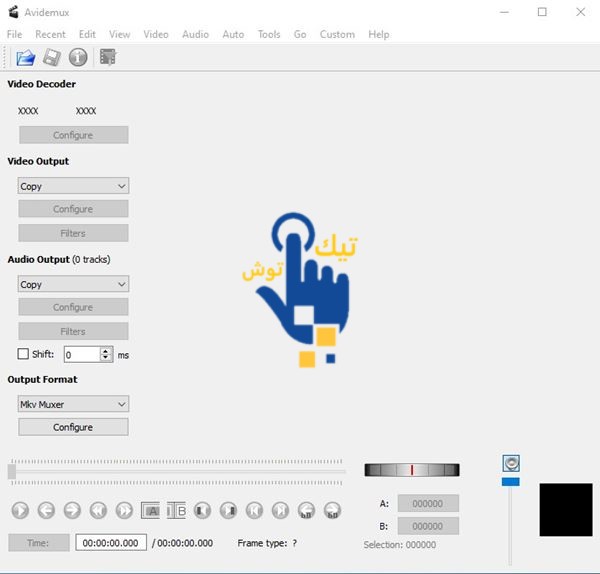Search next black frame button
Screen dimensions: 600x574
[228, 510]
